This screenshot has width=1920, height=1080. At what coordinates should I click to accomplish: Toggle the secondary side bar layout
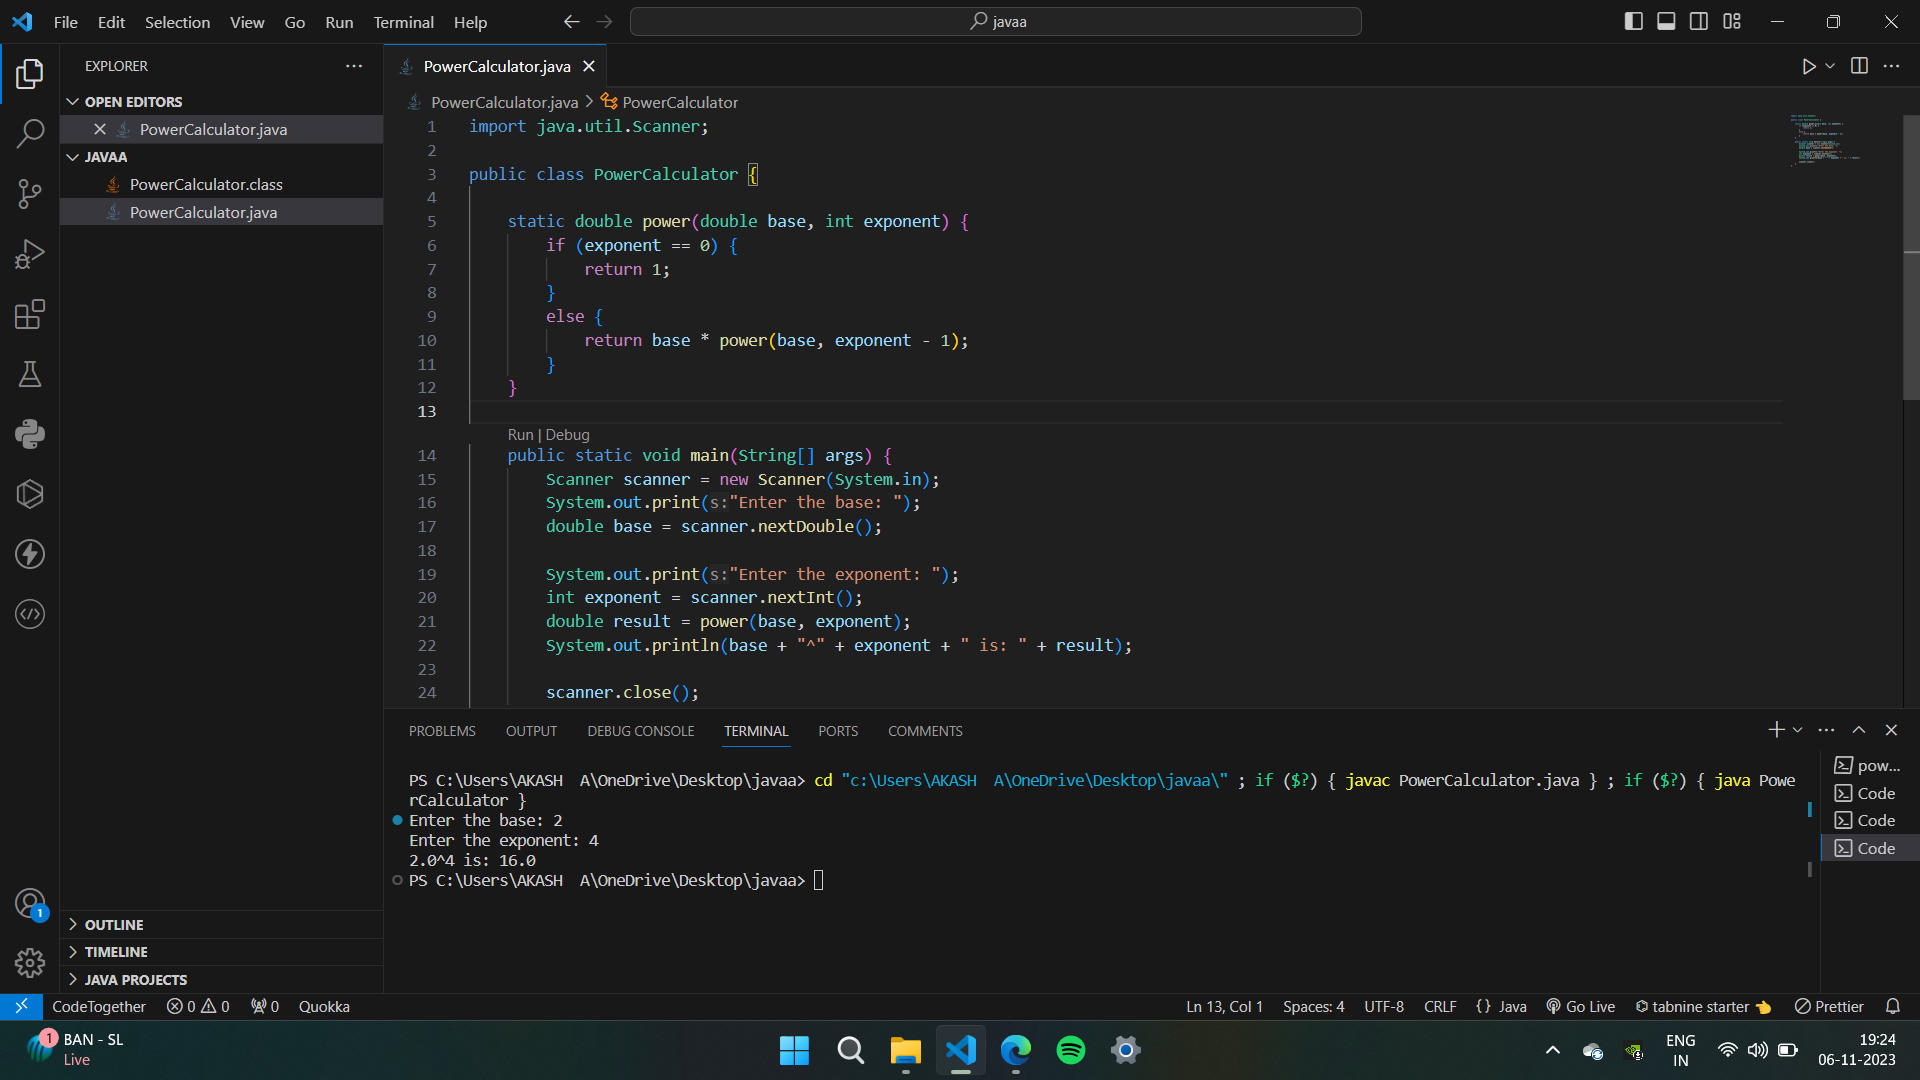[1699, 21]
